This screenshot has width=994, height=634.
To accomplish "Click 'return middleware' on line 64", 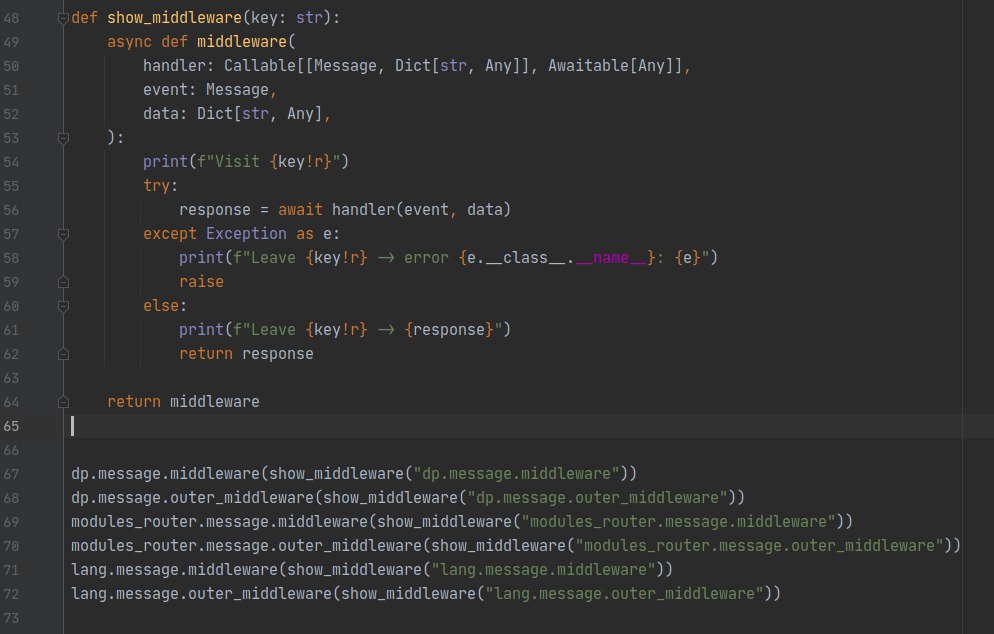I will coord(183,402).
